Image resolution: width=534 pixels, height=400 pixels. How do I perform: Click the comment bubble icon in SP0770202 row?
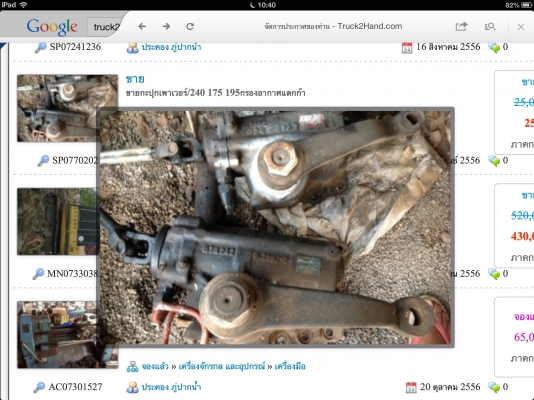tap(494, 160)
